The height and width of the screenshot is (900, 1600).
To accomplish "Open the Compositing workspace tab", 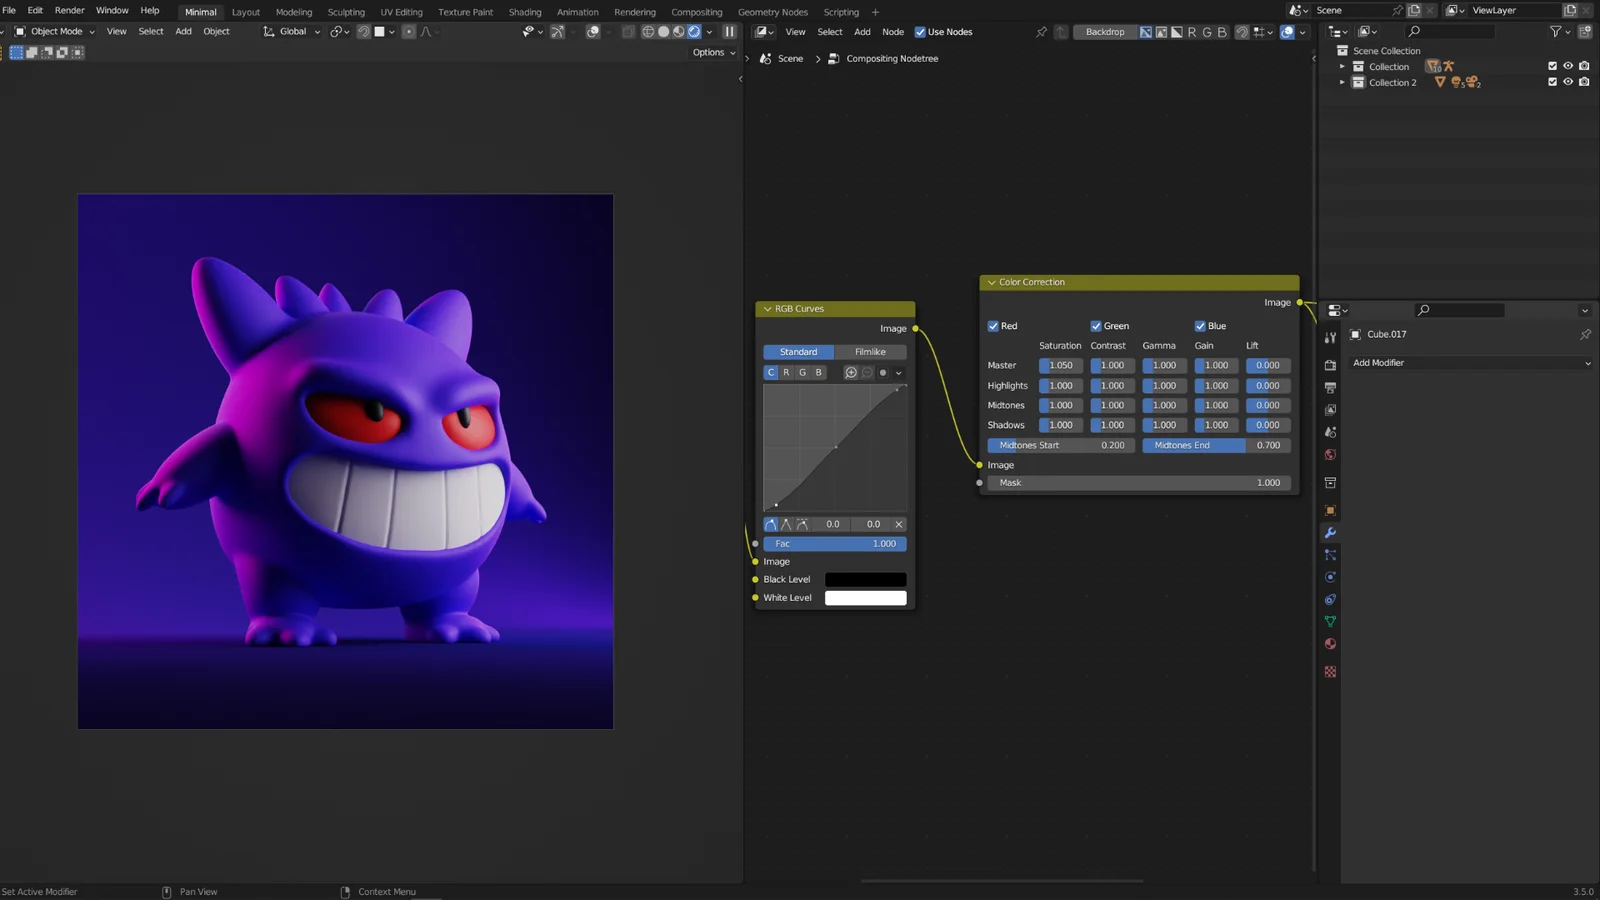I will pos(696,11).
